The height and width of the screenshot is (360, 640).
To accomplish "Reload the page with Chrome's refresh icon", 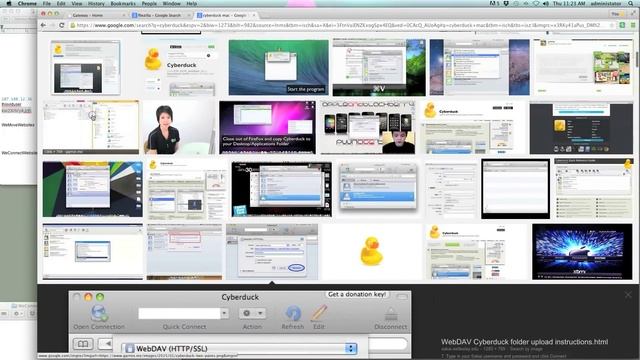I will pos(62,25).
